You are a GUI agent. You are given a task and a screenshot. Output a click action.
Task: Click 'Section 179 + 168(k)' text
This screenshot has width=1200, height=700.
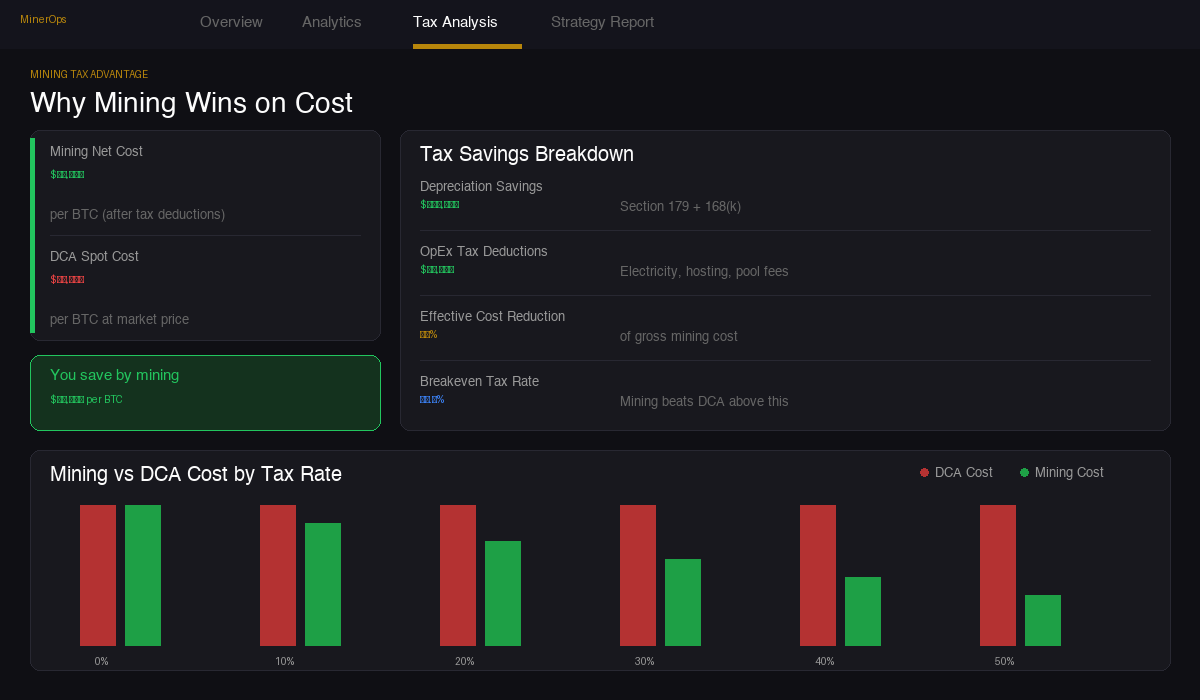click(x=680, y=206)
